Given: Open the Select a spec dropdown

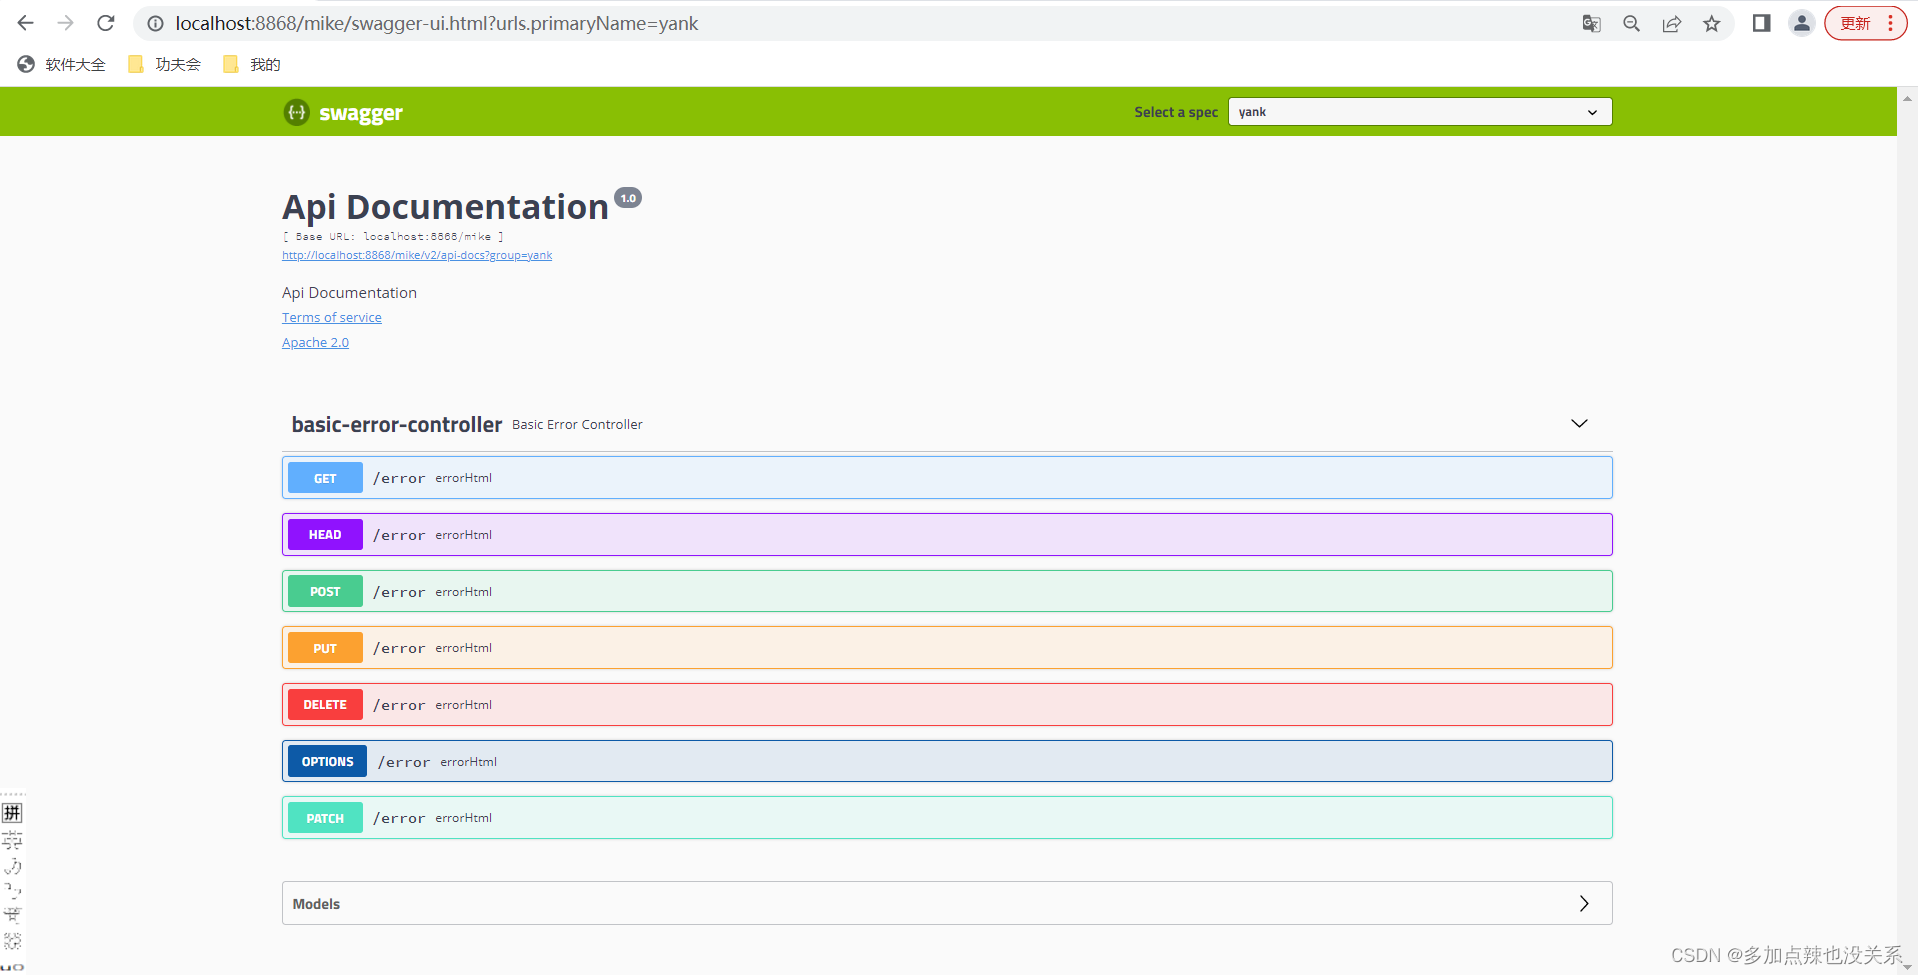Looking at the screenshot, I should tap(1419, 112).
